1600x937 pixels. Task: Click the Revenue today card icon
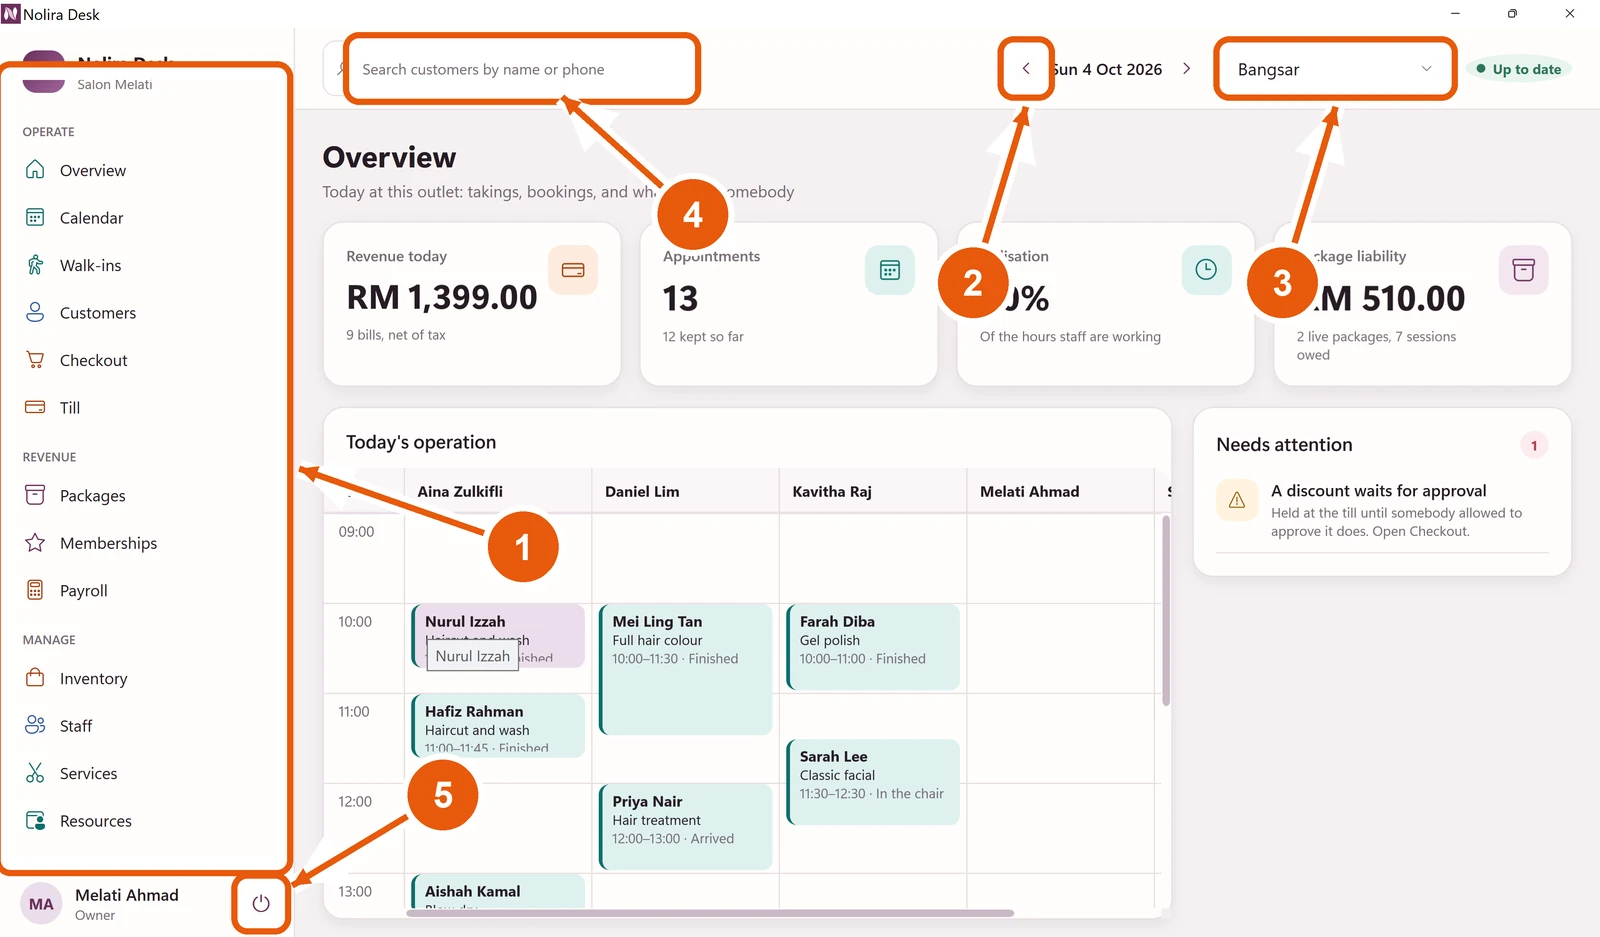click(573, 270)
